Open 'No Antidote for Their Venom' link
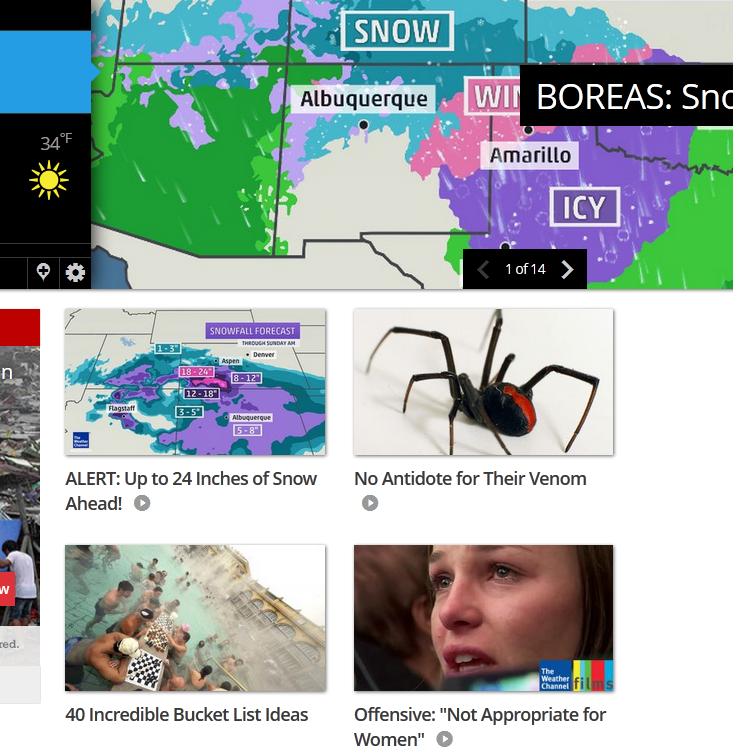The width and height of the screenshot is (733, 747). tap(470, 479)
